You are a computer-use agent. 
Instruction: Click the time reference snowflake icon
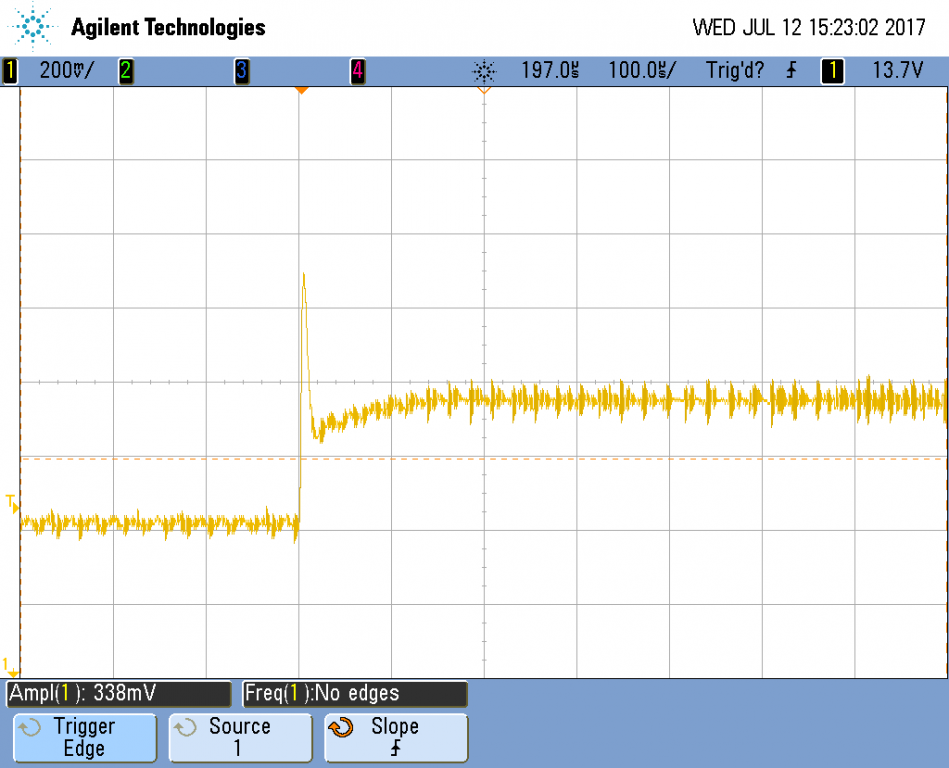484,71
